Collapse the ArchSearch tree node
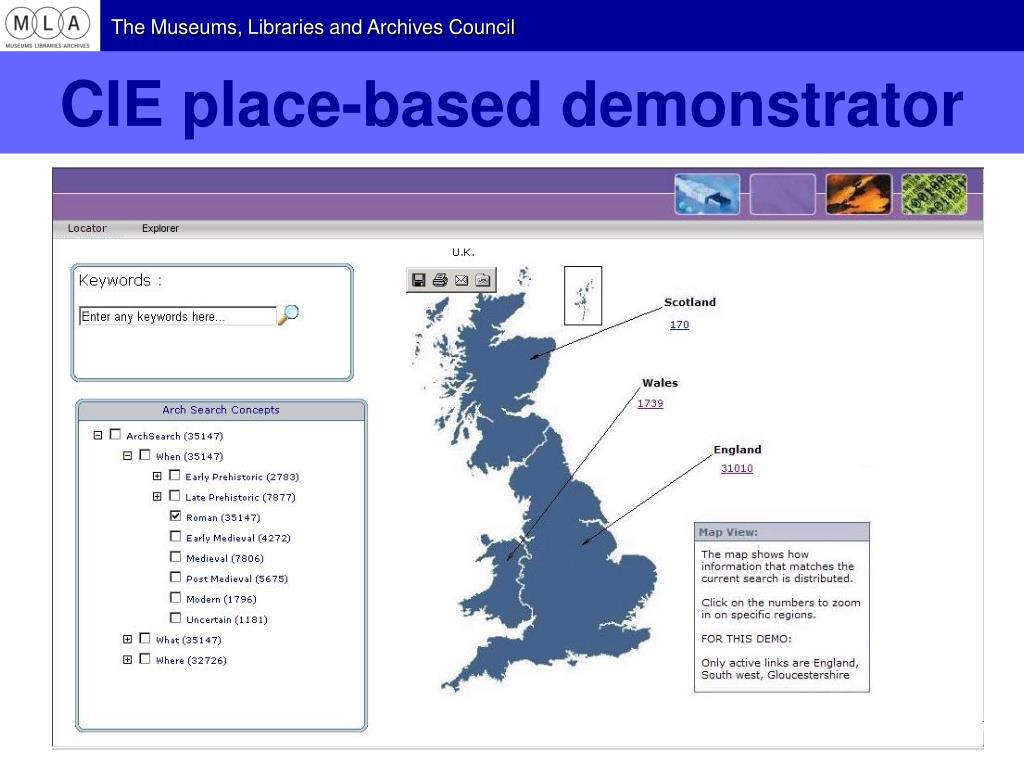 (98, 435)
